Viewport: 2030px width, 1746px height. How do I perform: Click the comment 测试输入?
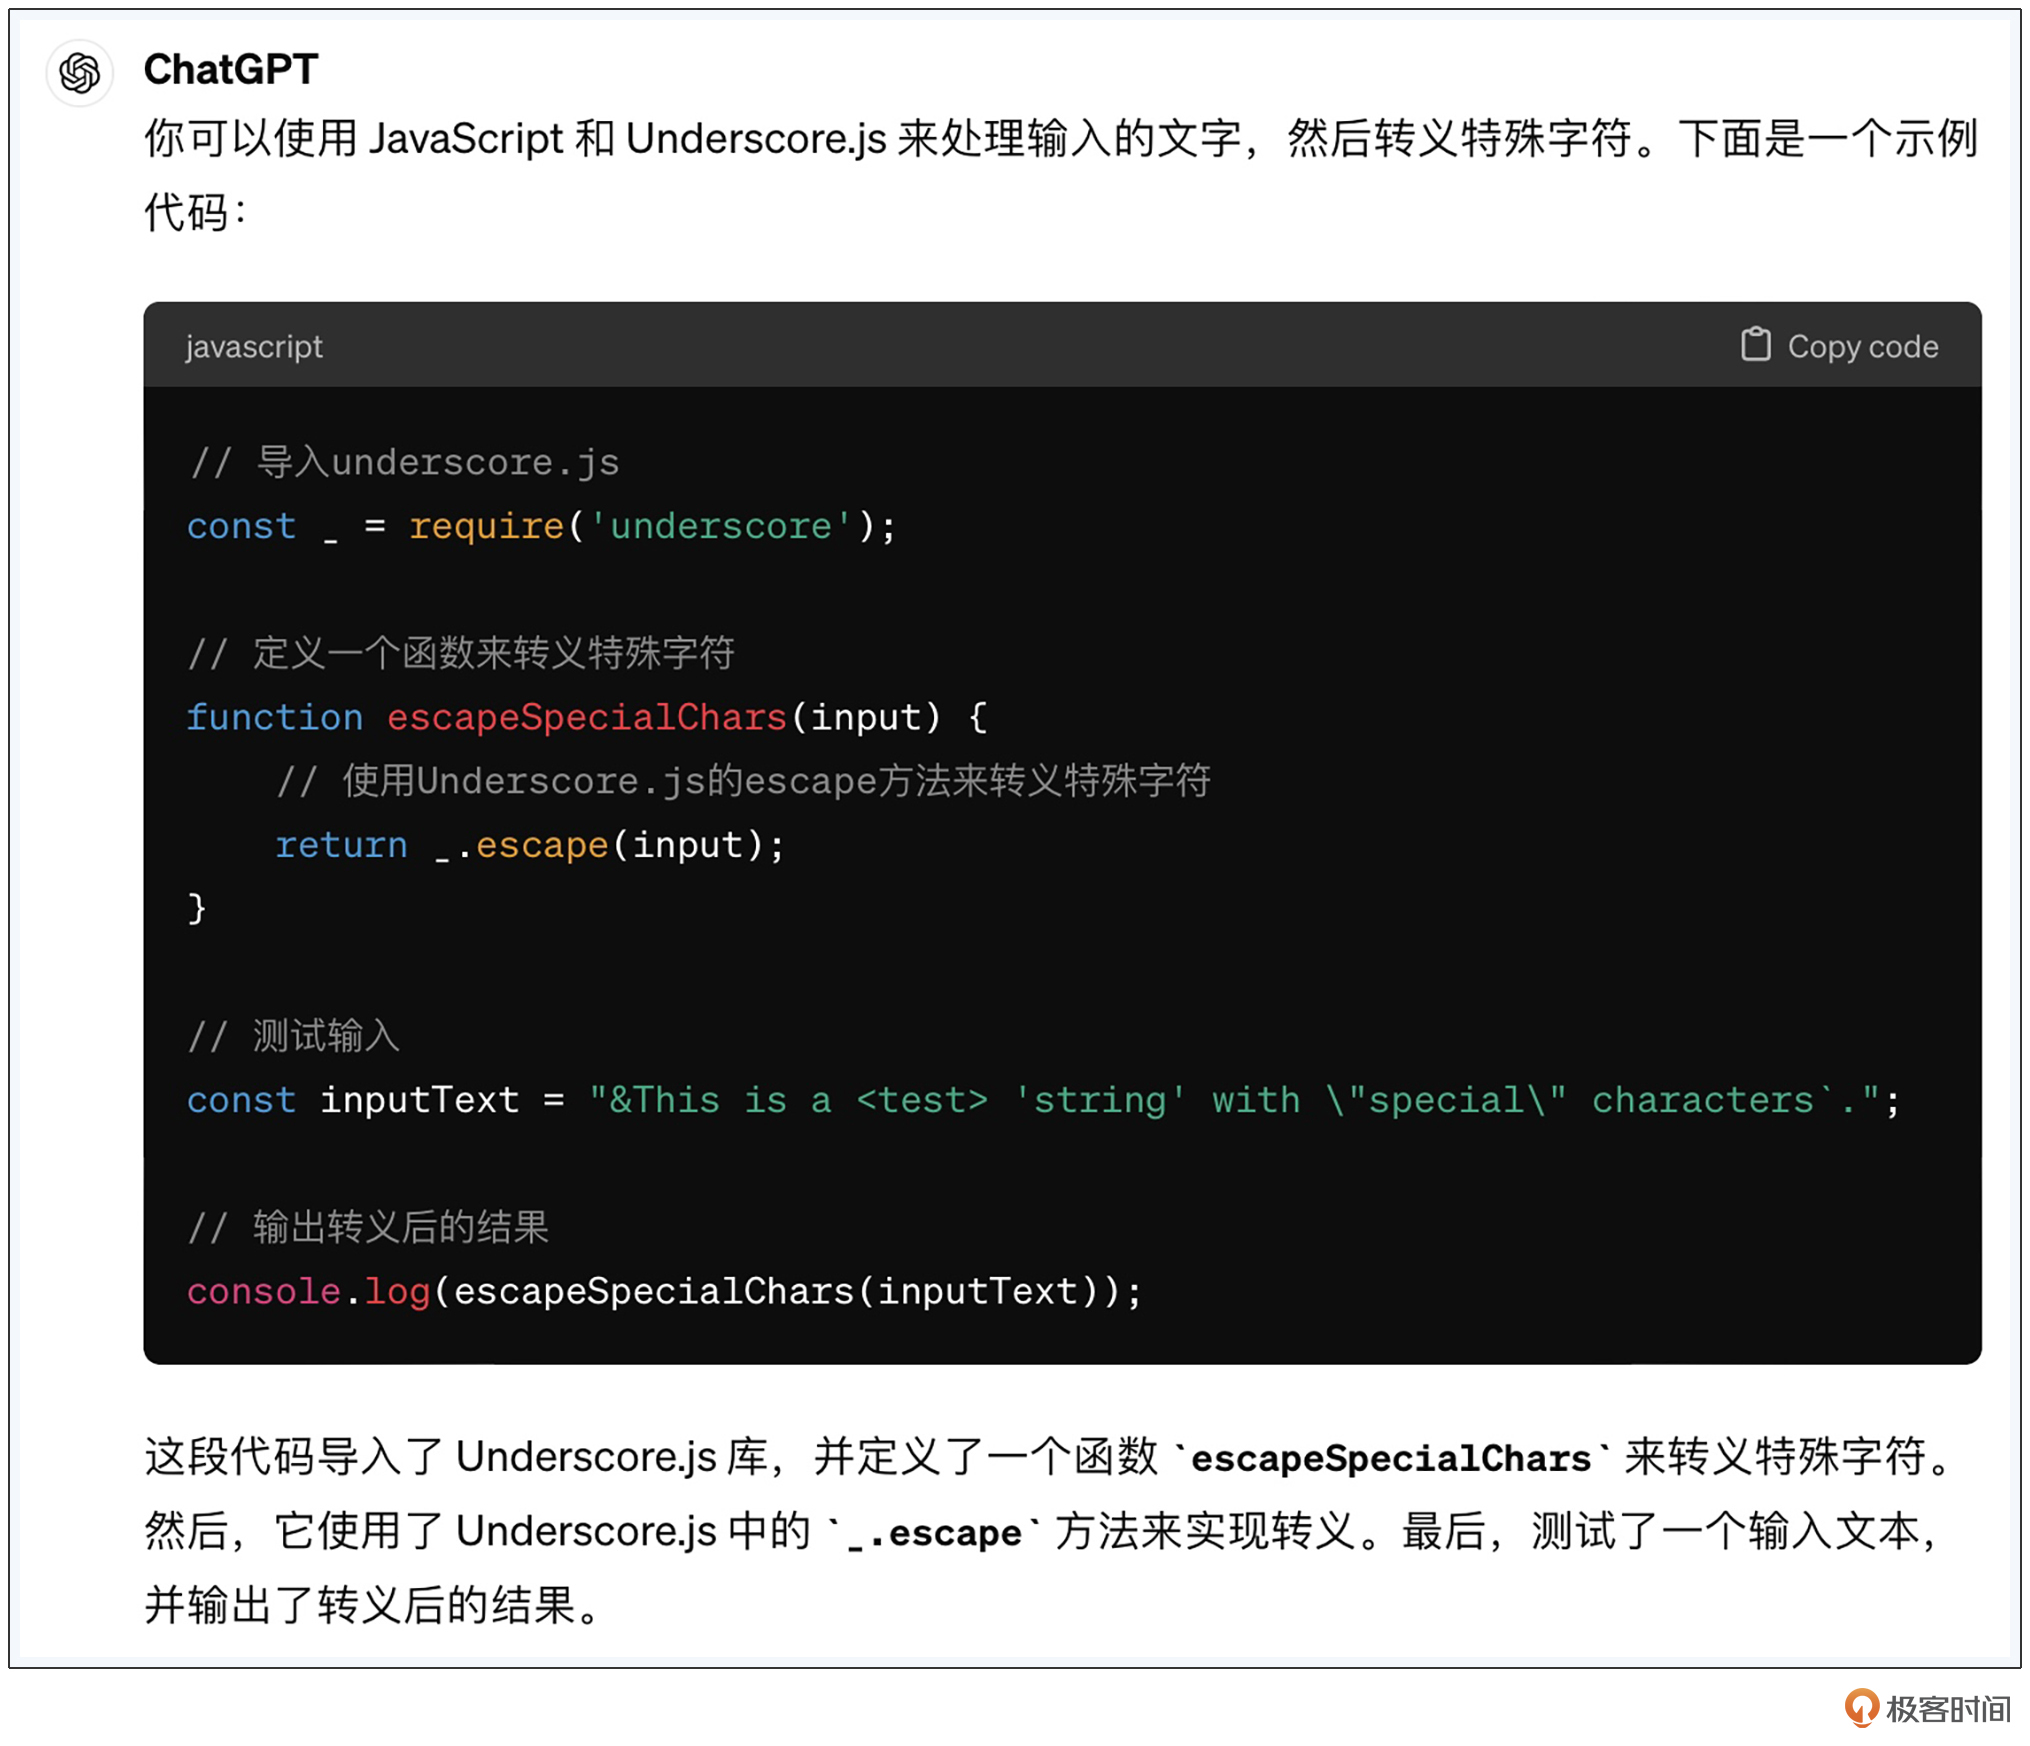coord(294,1036)
